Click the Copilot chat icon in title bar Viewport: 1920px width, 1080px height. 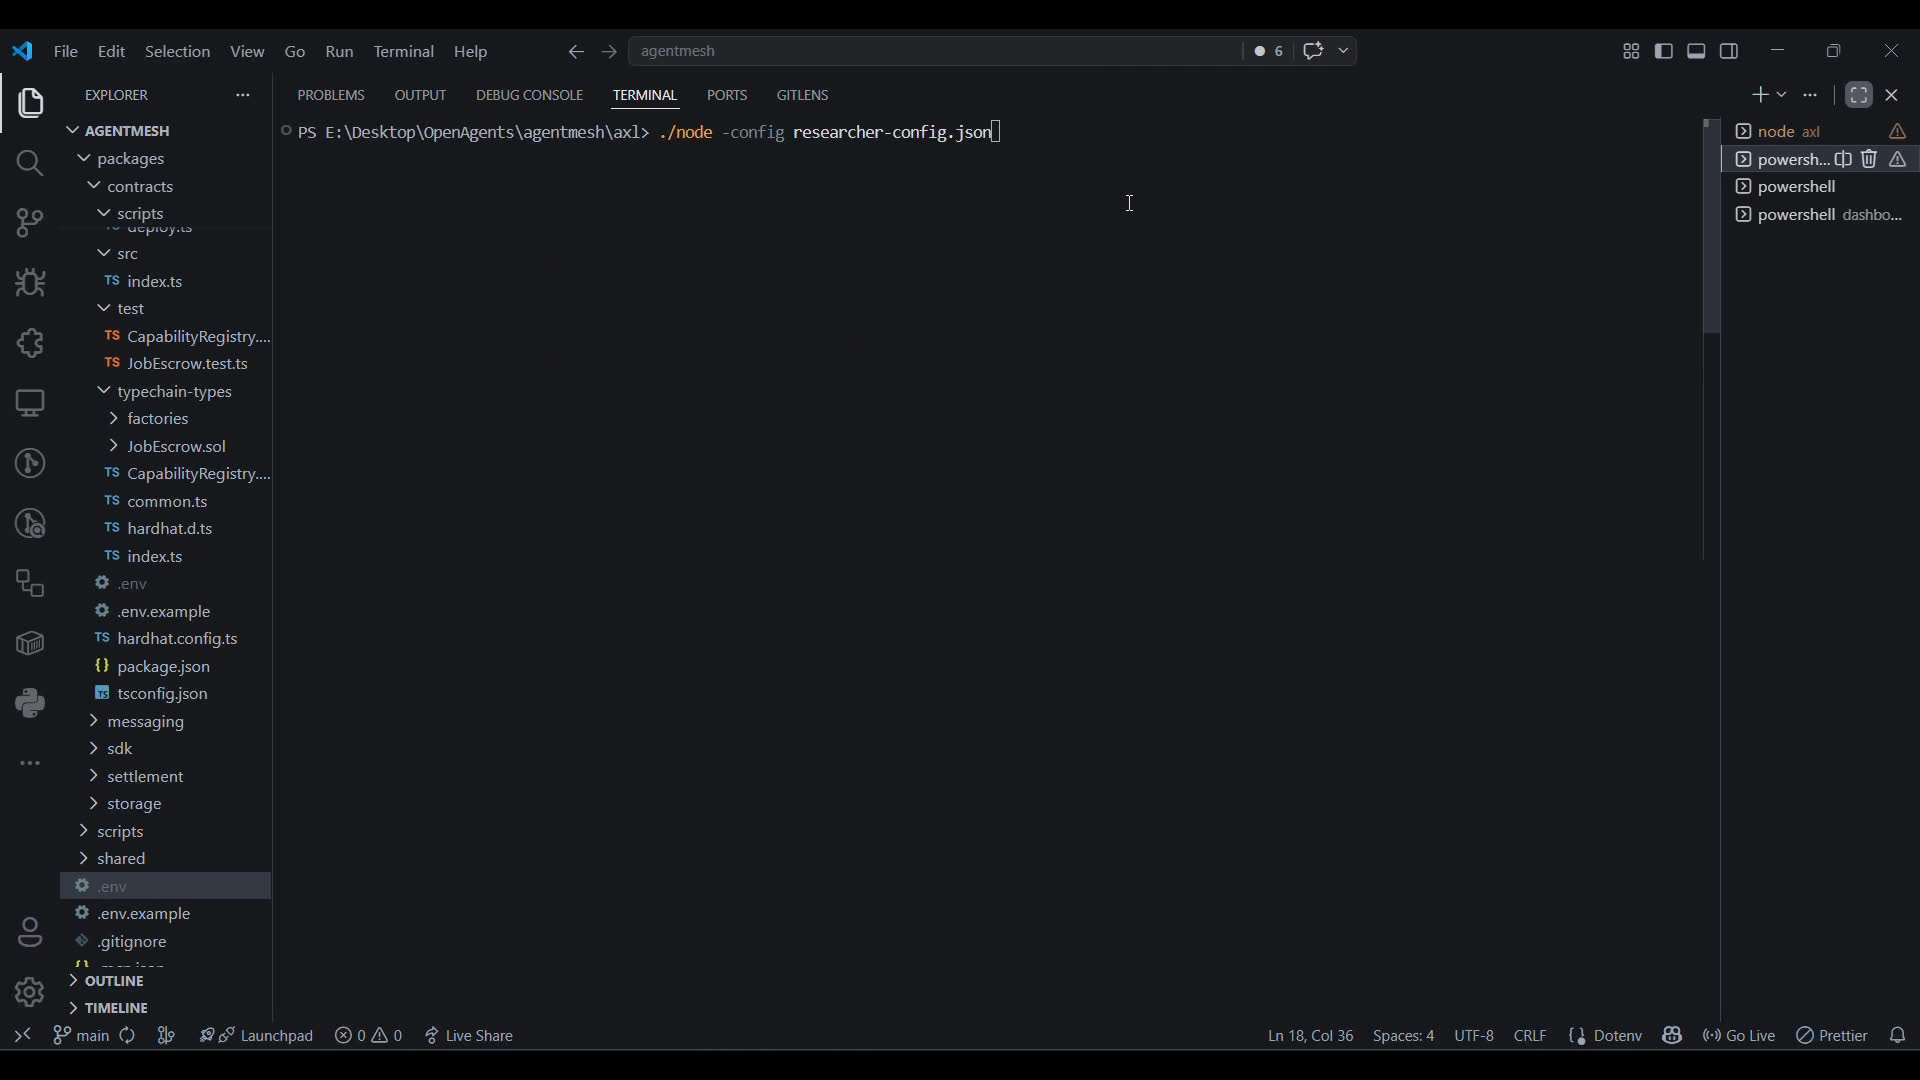(1313, 51)
